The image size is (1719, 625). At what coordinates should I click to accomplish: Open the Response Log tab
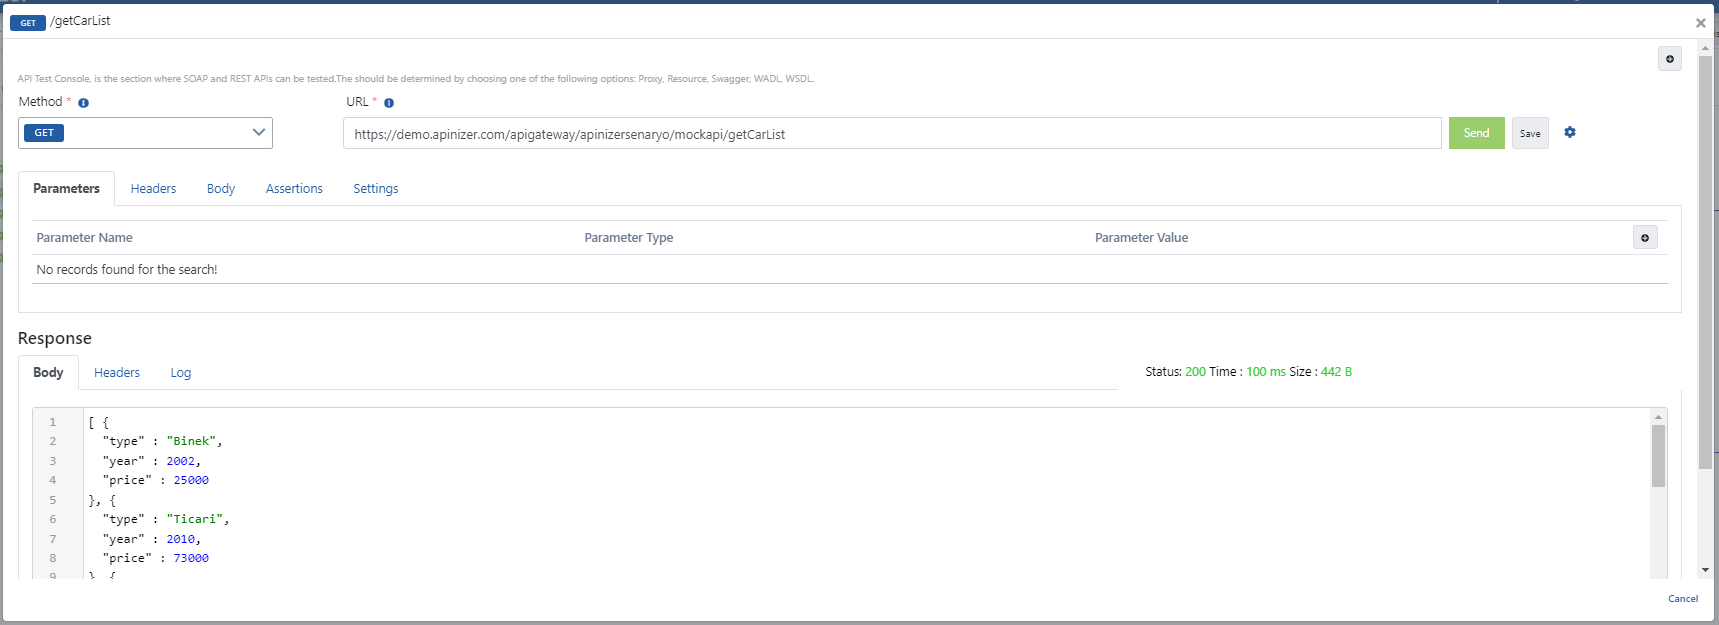click(x=180, y=372)
